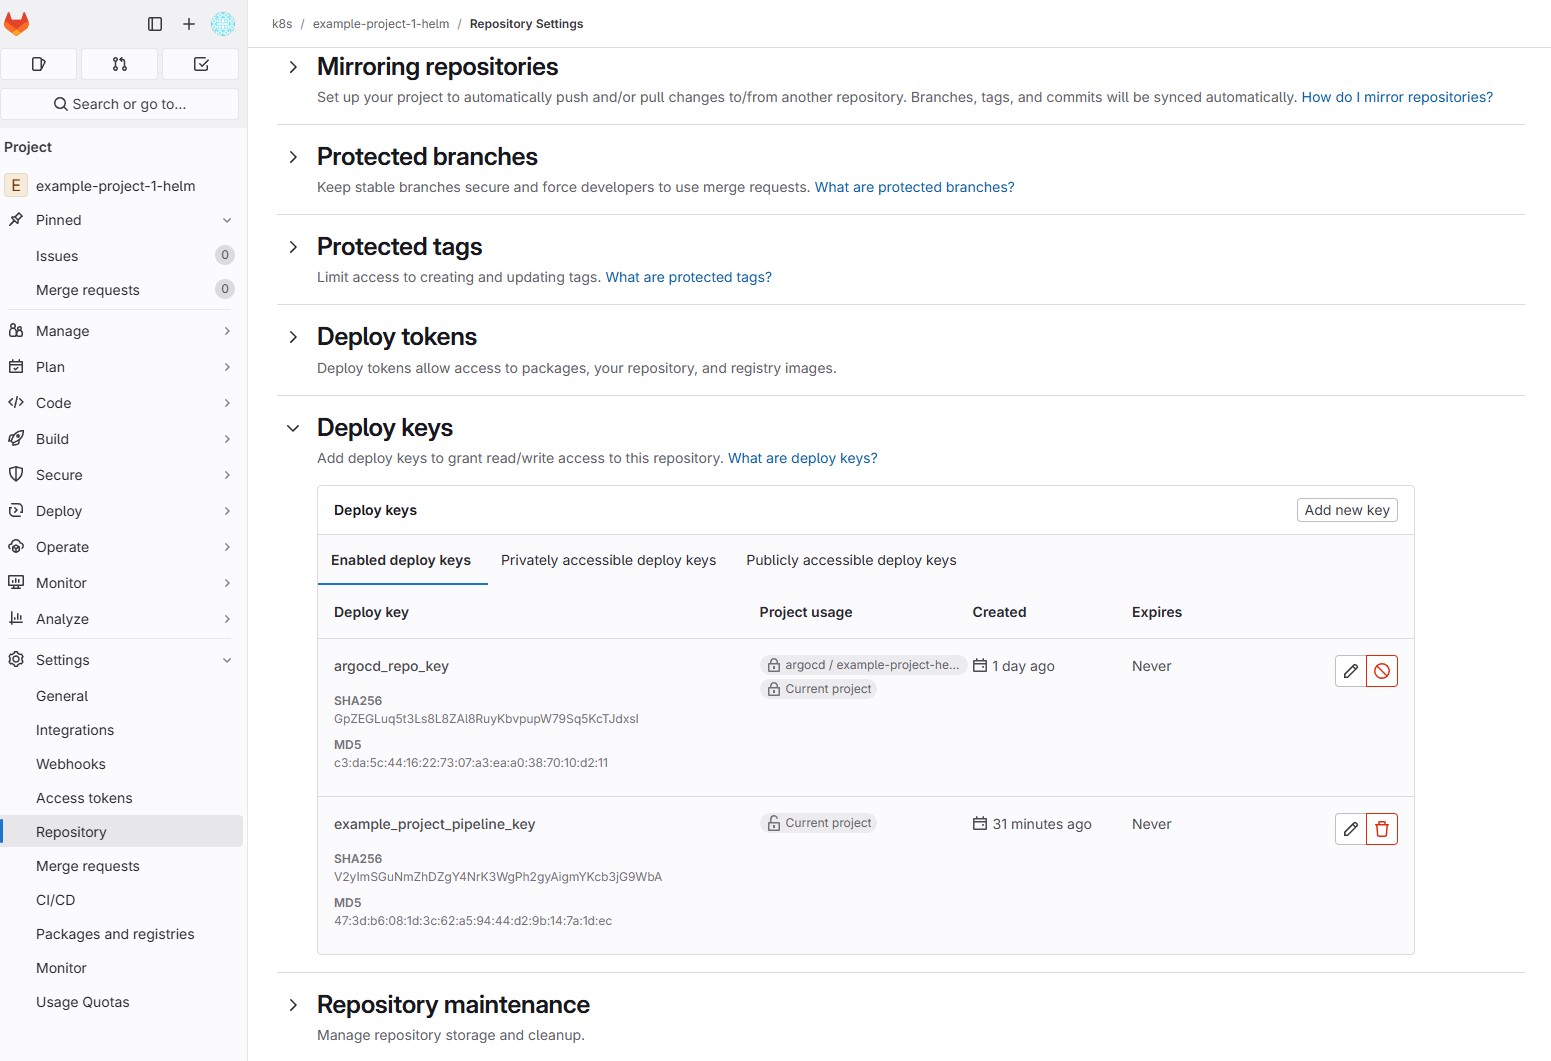1551x1061 pixels.
Task: Click the Search or go to field
Action: 120,104
